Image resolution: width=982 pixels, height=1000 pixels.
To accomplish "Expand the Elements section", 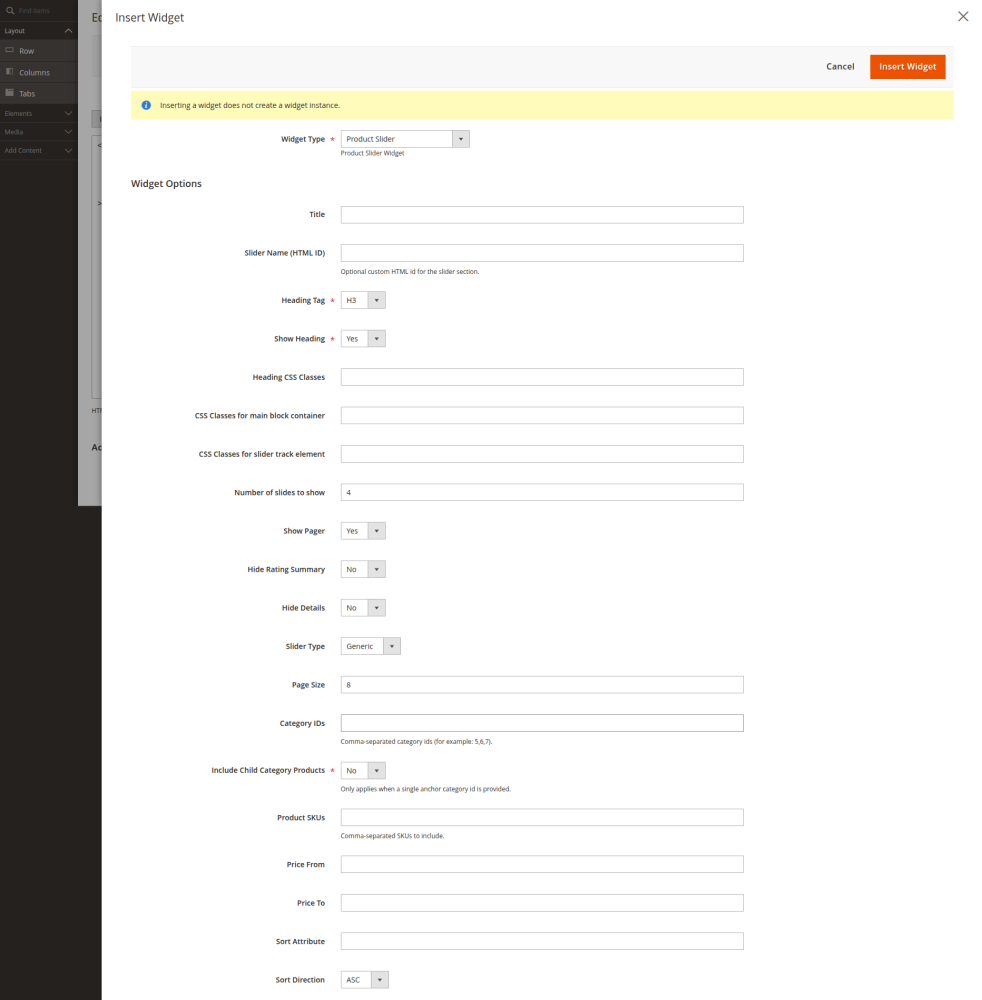I will (68, 114).
